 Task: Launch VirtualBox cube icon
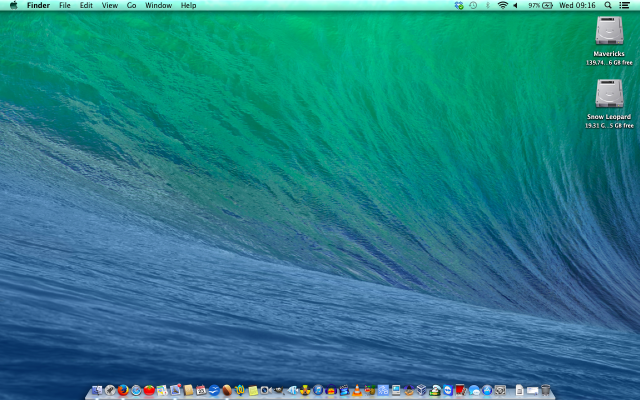[422, 390]
